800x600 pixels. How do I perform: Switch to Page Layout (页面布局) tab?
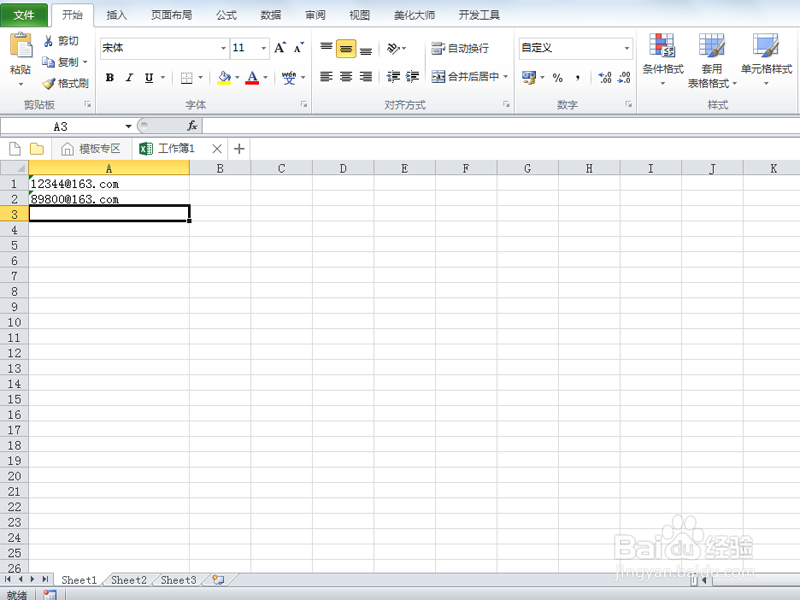[x=171, y=15]
